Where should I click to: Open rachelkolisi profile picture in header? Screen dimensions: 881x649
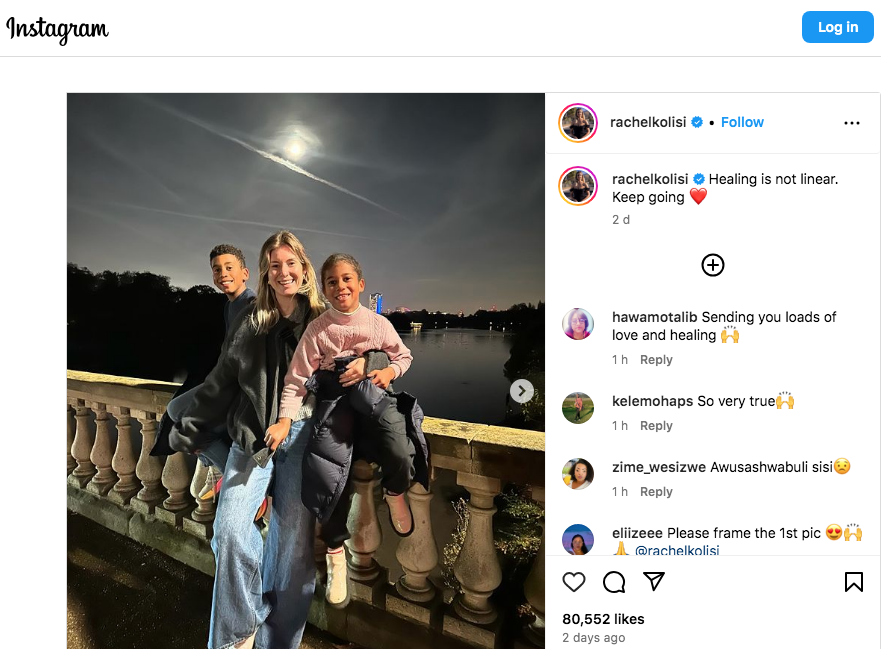point(578,123)
